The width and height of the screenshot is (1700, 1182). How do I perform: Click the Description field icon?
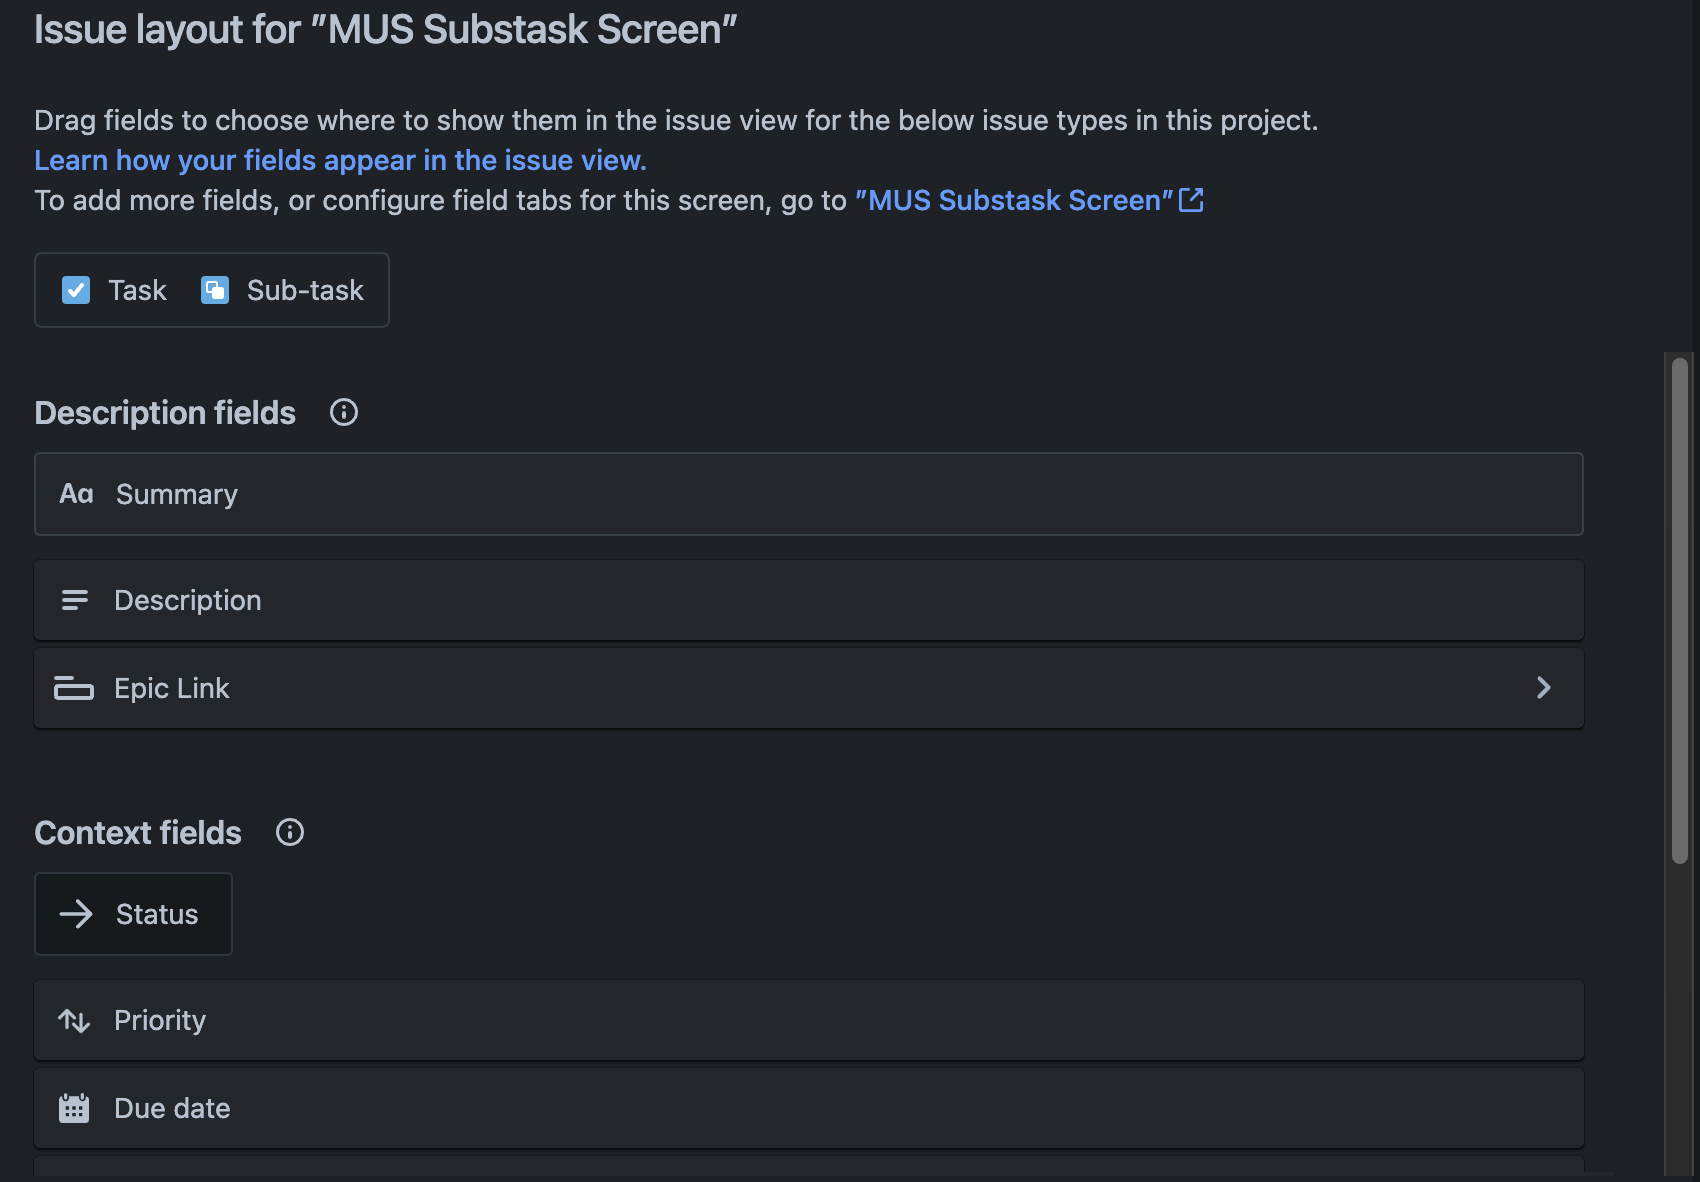point(75,600)
